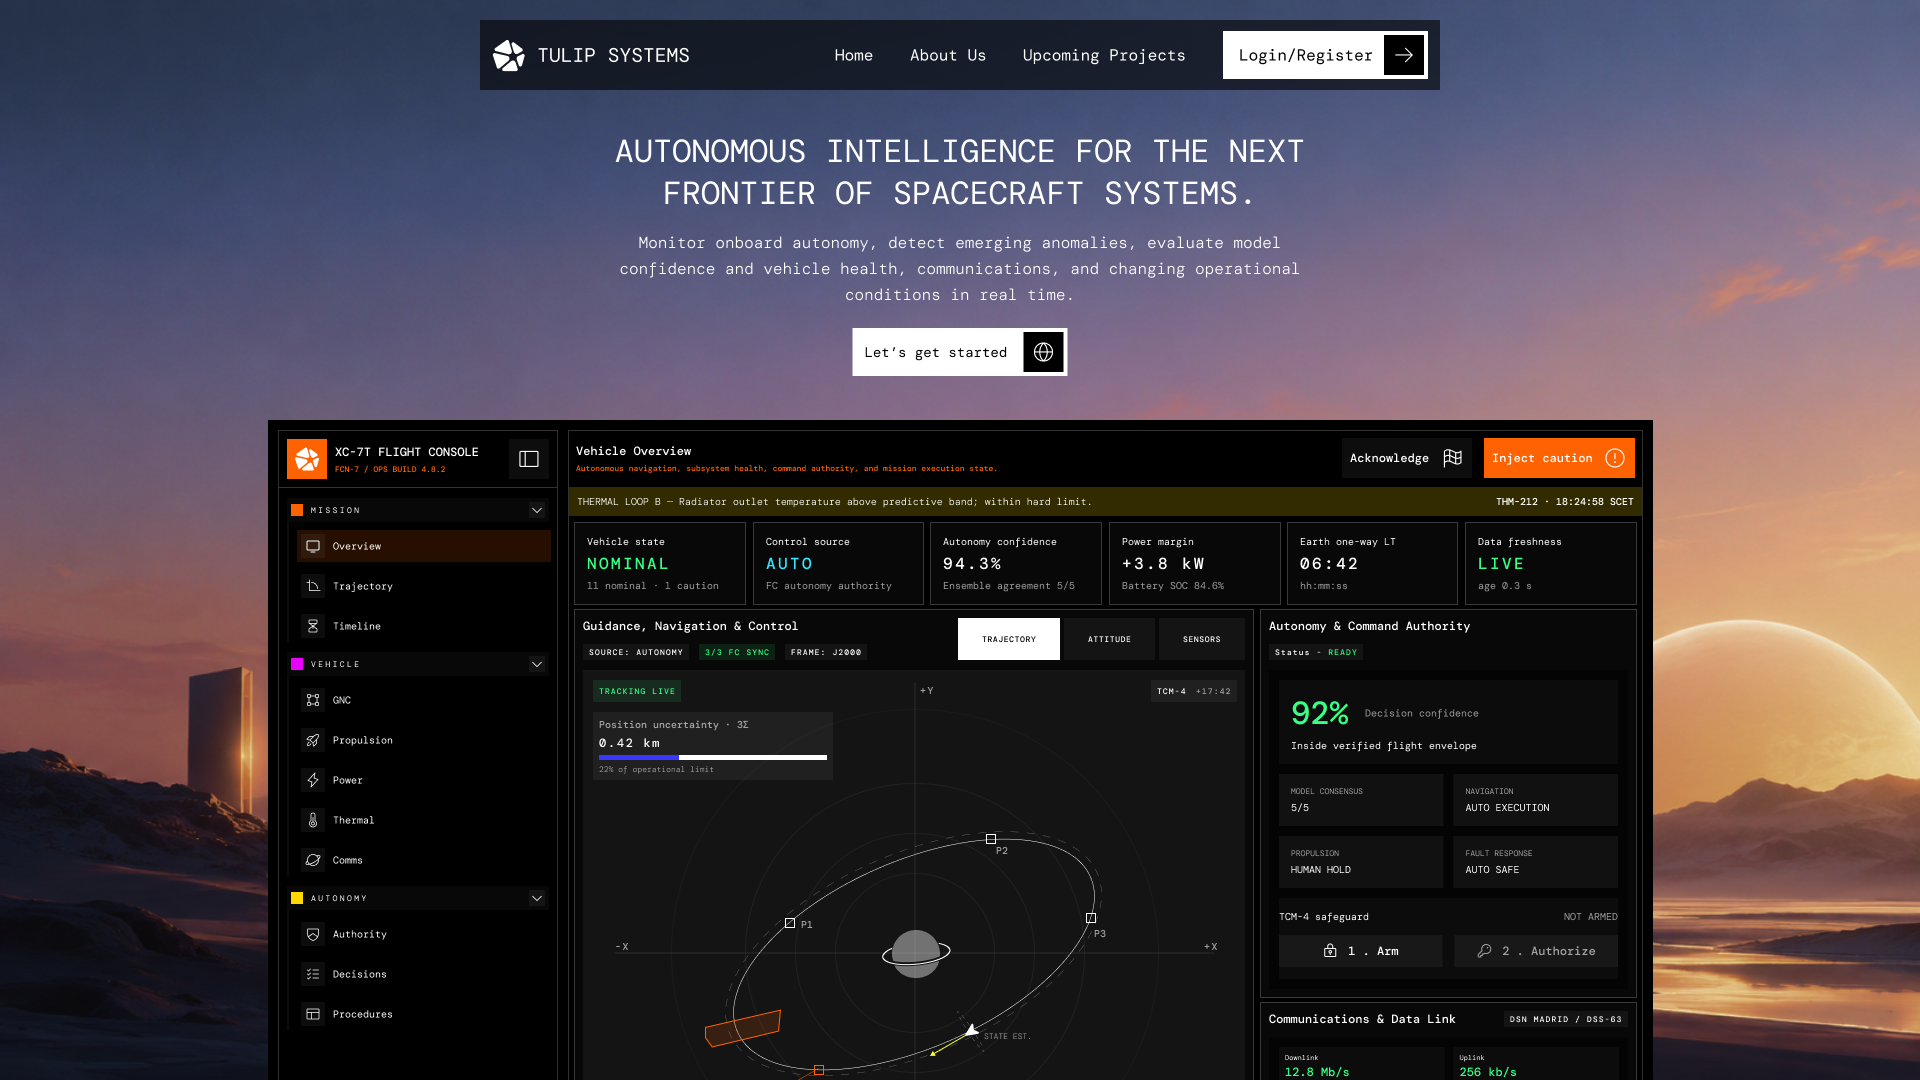Click the Earth one-way LT 06:42 card
Image resolution: width=1920 pixels, height=1080 pixels.
click(1372, 563)
